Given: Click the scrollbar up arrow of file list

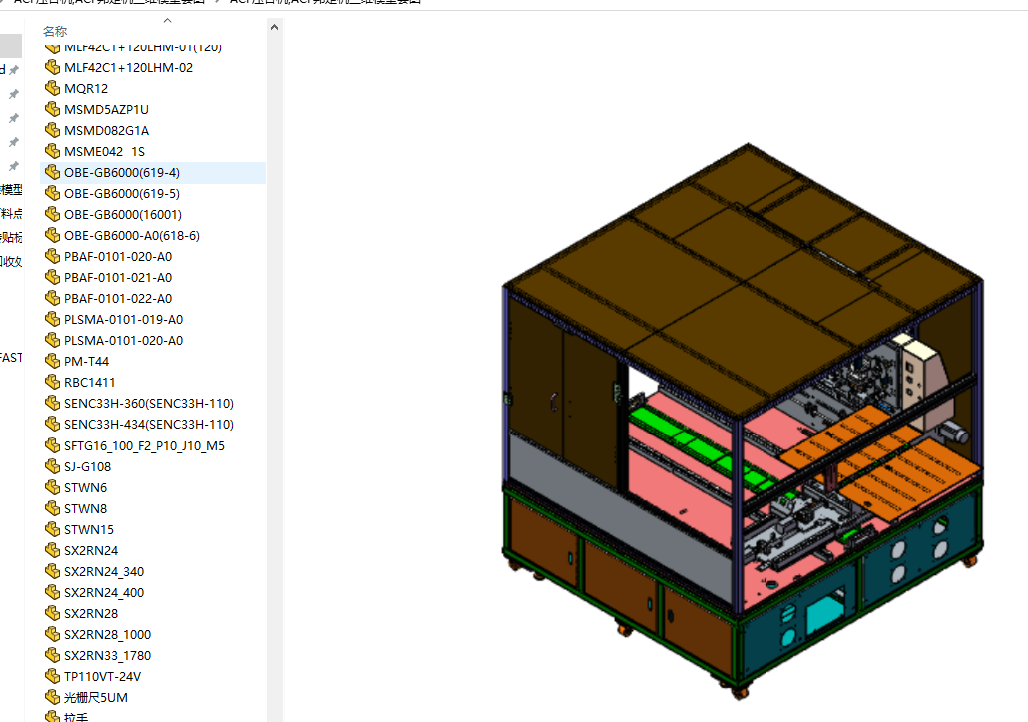Looking at the screenshot, I should coord(274,28).
